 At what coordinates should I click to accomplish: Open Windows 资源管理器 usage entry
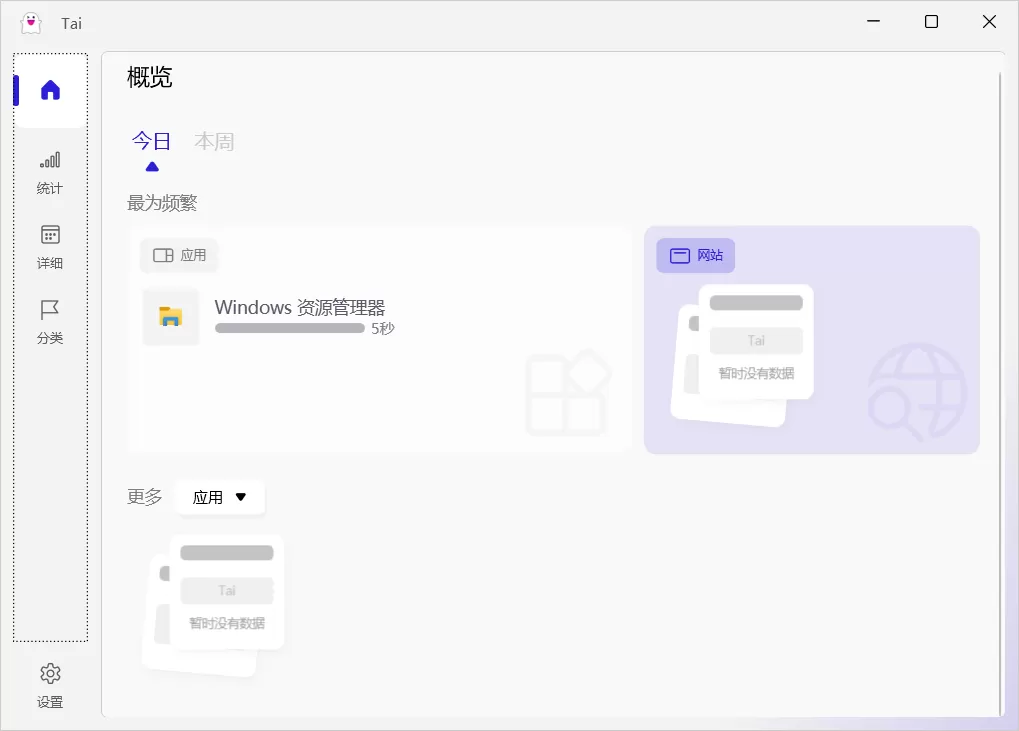pos(300,307)
